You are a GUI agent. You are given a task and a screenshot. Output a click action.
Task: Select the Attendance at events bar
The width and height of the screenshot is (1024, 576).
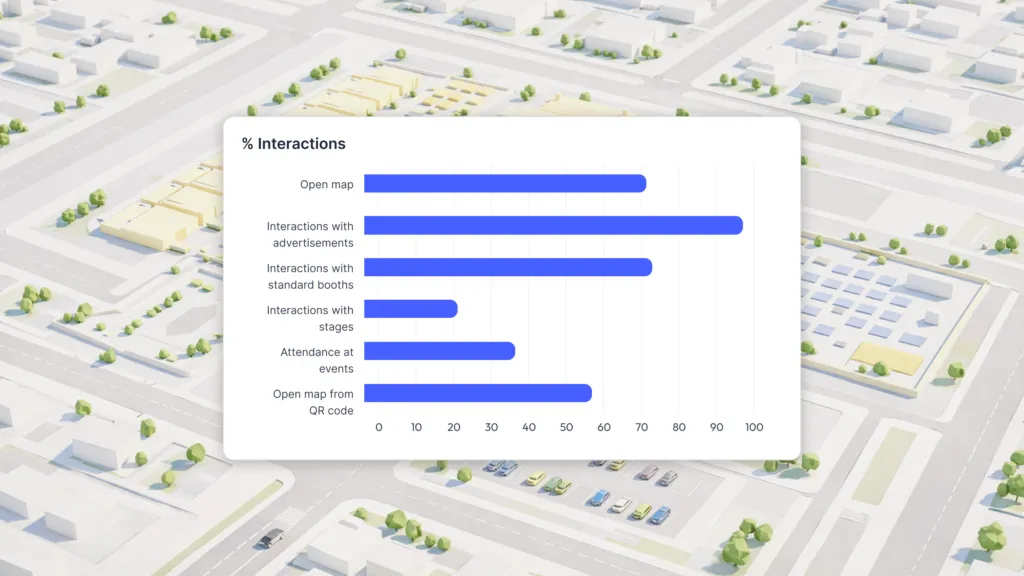pos(439,351)
